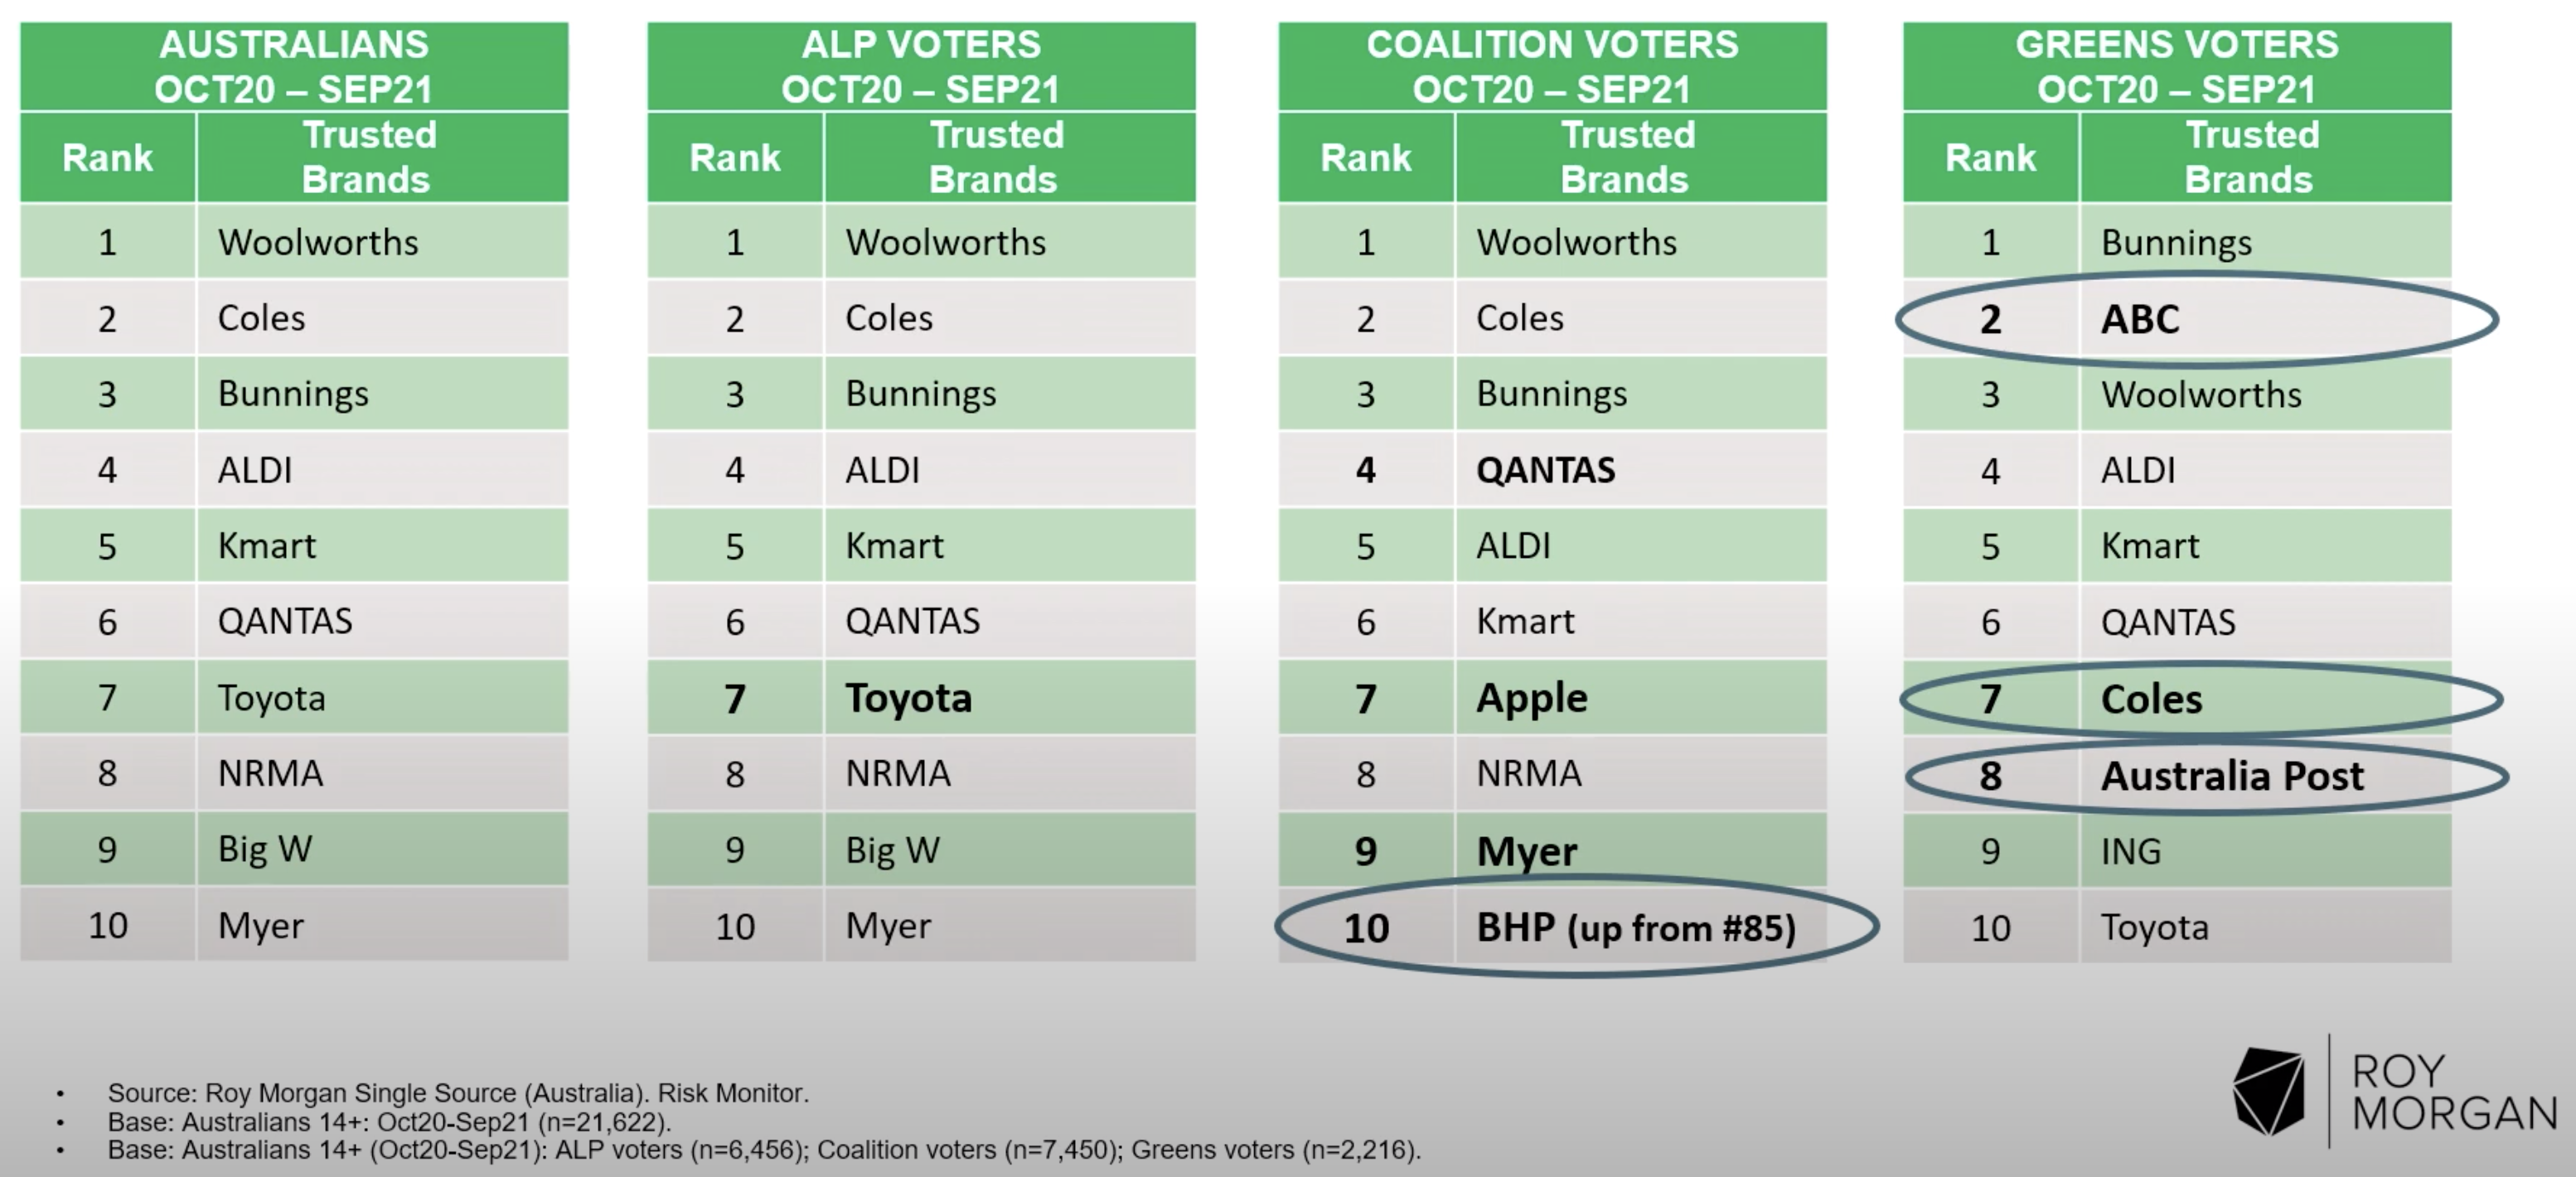Select bold Myer in Coalition table
The height and width of the screenshot is (1177, 2576).
1527,852
